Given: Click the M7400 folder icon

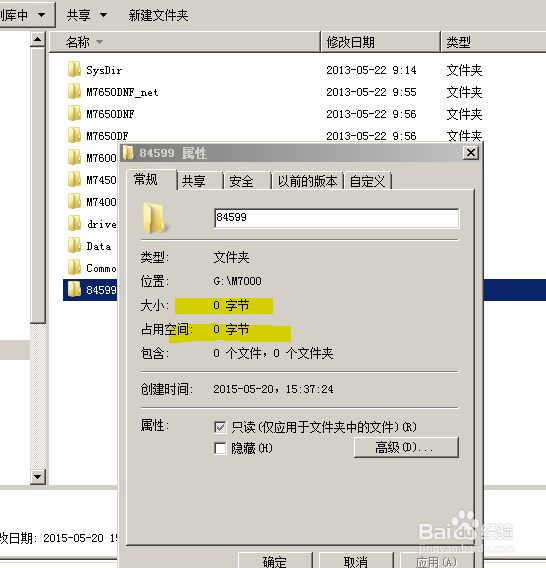Looking at the screenshot, I should click(74, 201).
